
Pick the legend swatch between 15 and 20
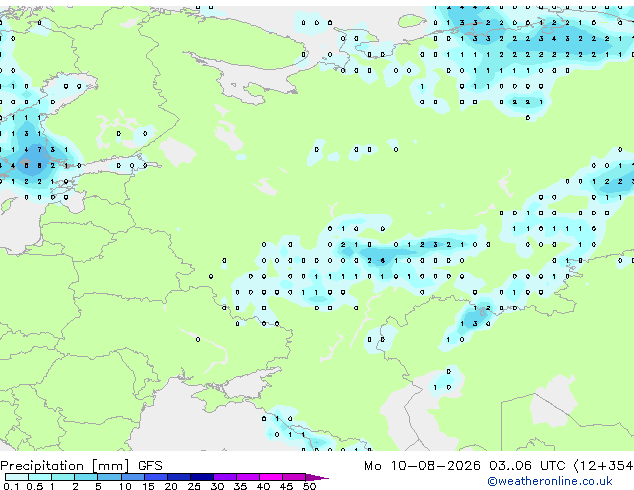(156, 477)
